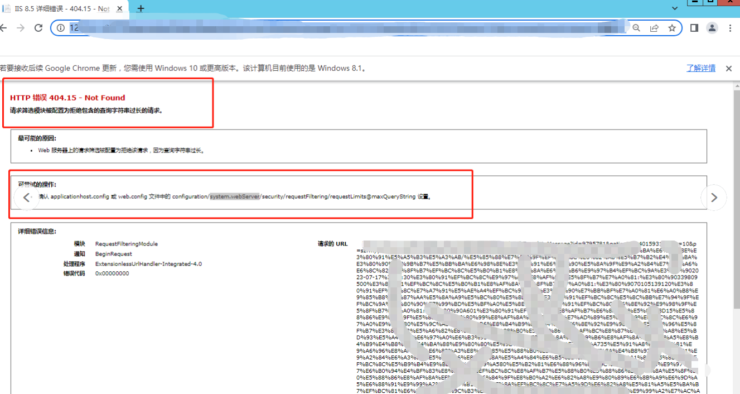The image size is (740, 394).
Task: Click the 最可能的原因 section heading
Action: (x=37, y=138)
